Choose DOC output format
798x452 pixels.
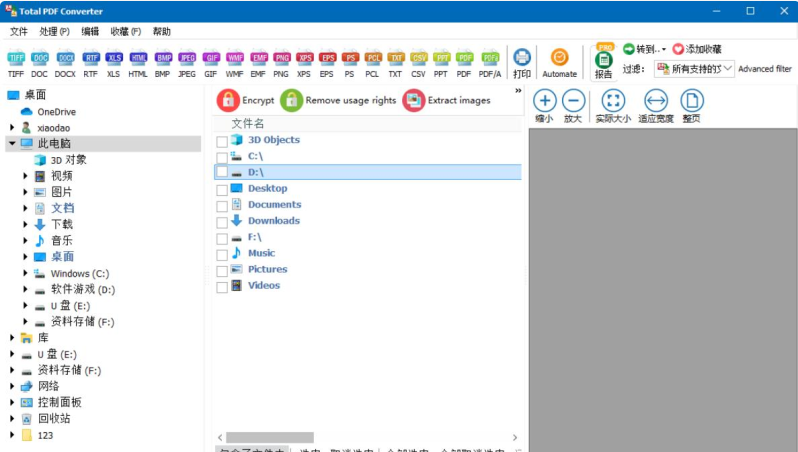[x=39, y=64]
